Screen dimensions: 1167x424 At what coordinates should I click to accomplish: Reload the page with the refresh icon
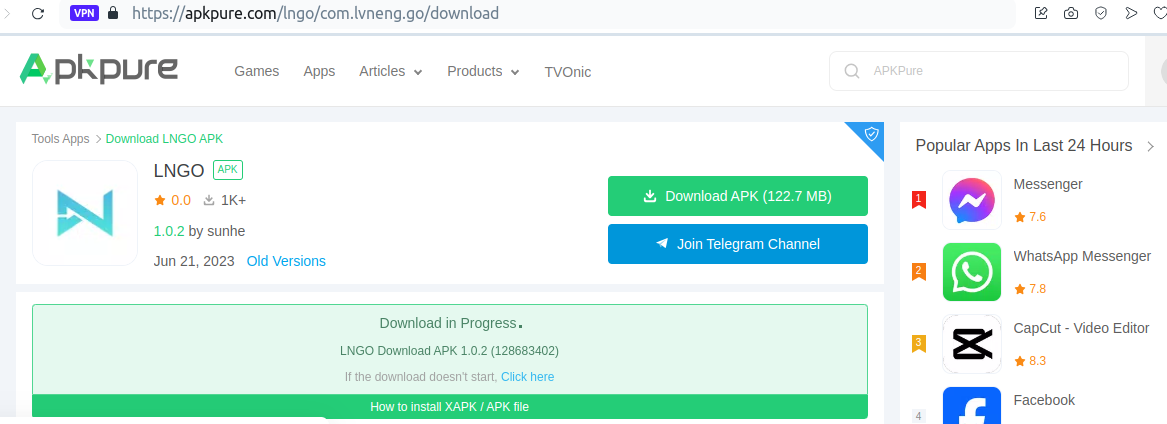38,14
